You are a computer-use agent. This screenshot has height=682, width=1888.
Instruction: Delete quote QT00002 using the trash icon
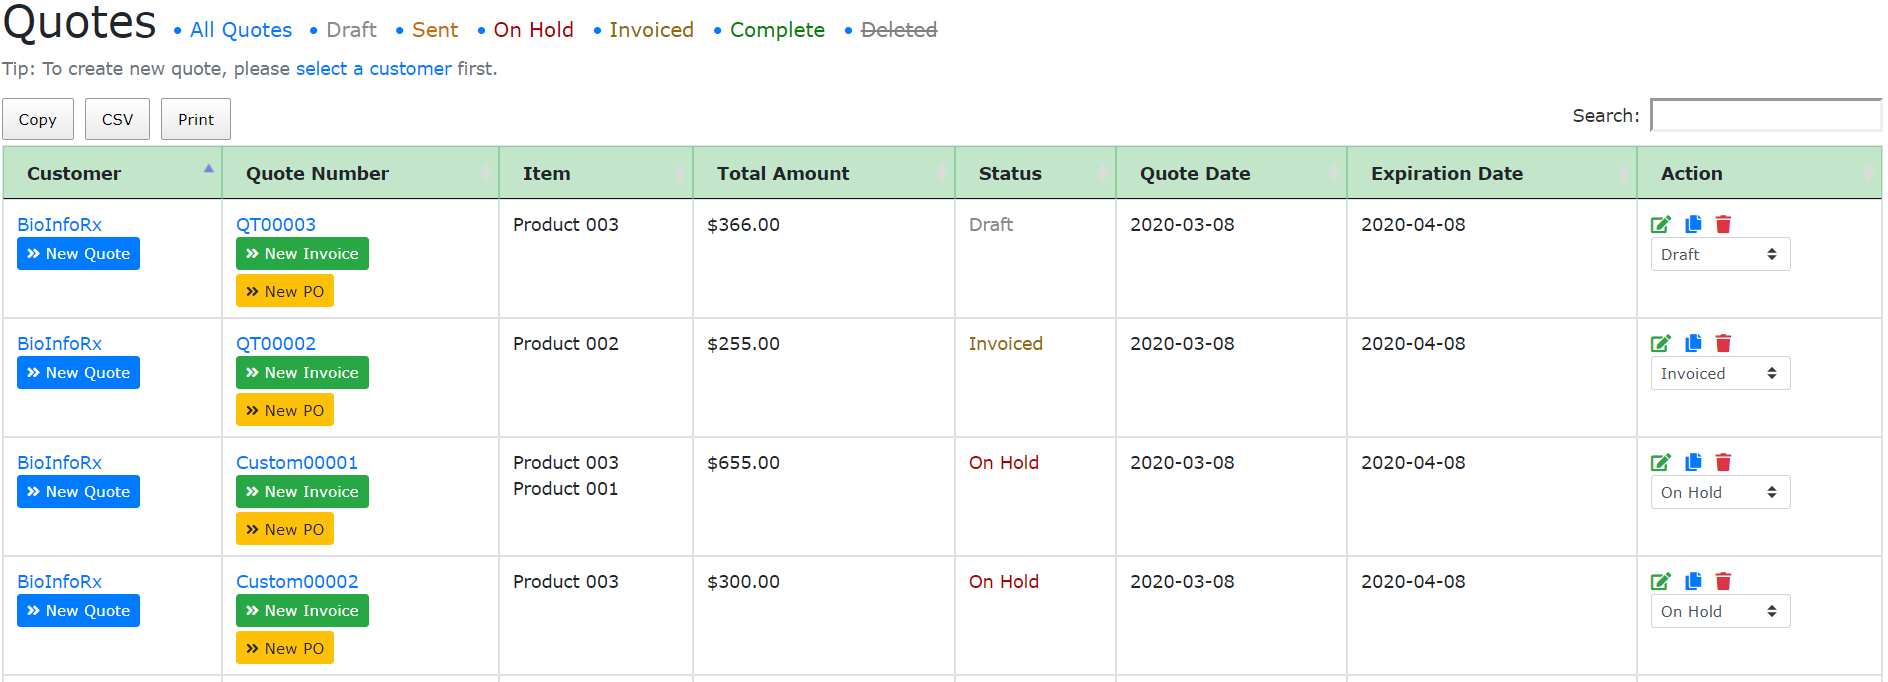(x=1723, y=344)
